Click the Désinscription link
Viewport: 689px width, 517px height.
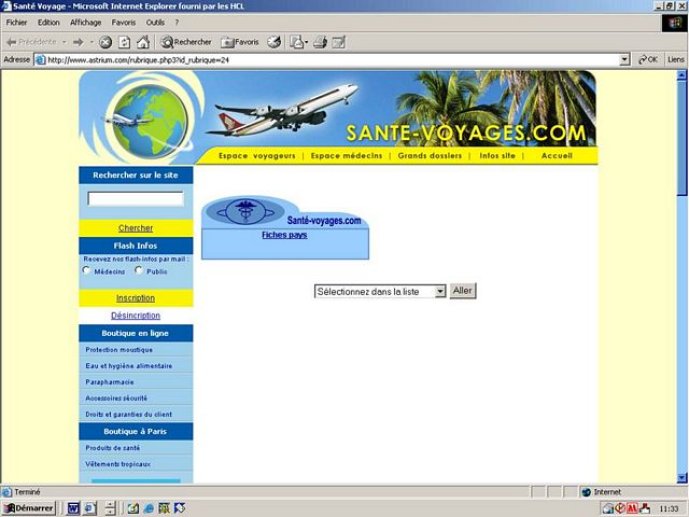coord(135,315)
